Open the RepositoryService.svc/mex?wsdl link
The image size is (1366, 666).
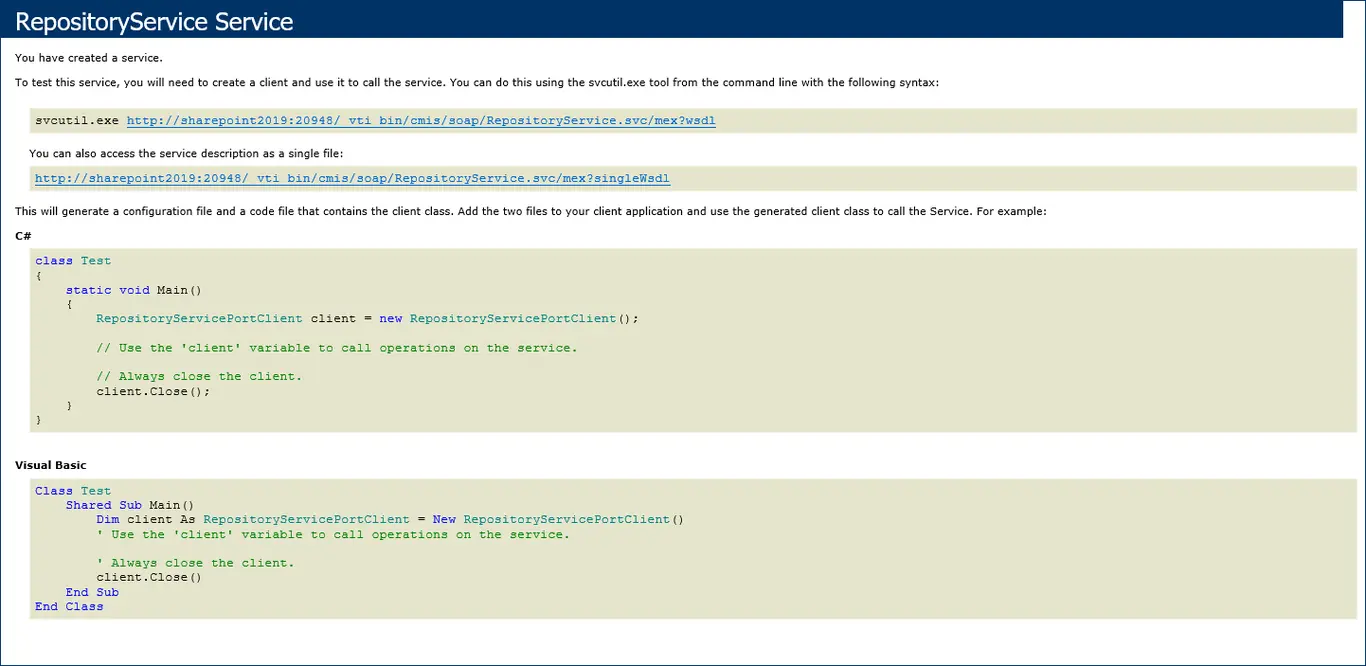[421, 121]
